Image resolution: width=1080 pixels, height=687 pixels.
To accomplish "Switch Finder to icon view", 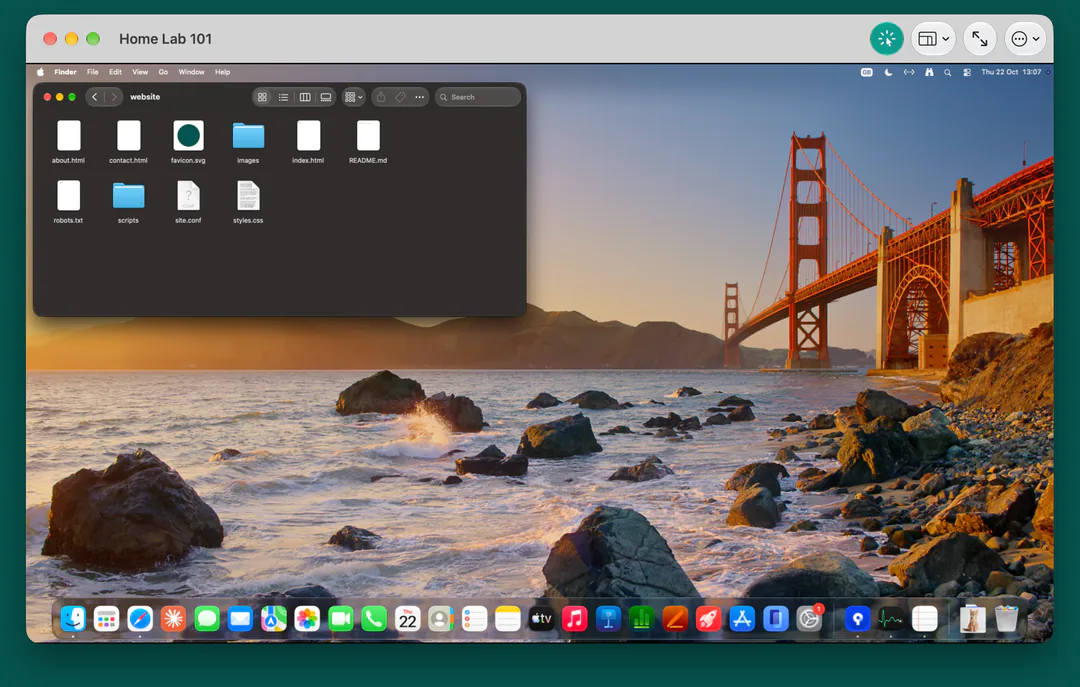I will coord(262,97).
